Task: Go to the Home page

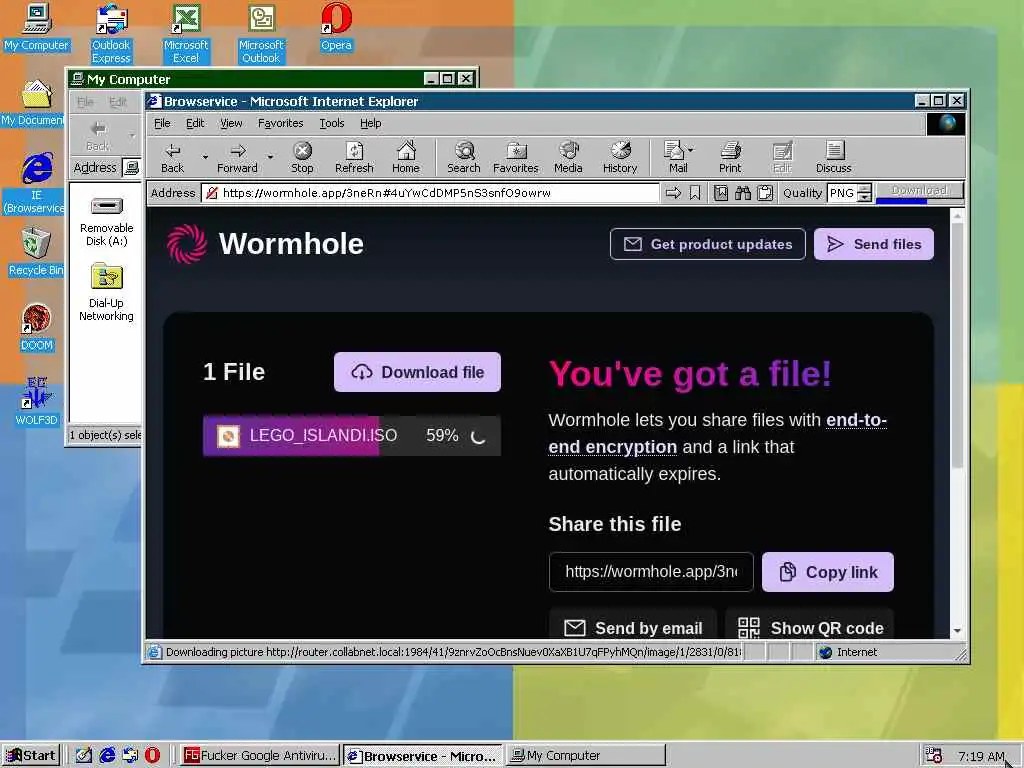Action: coord(406,158)
